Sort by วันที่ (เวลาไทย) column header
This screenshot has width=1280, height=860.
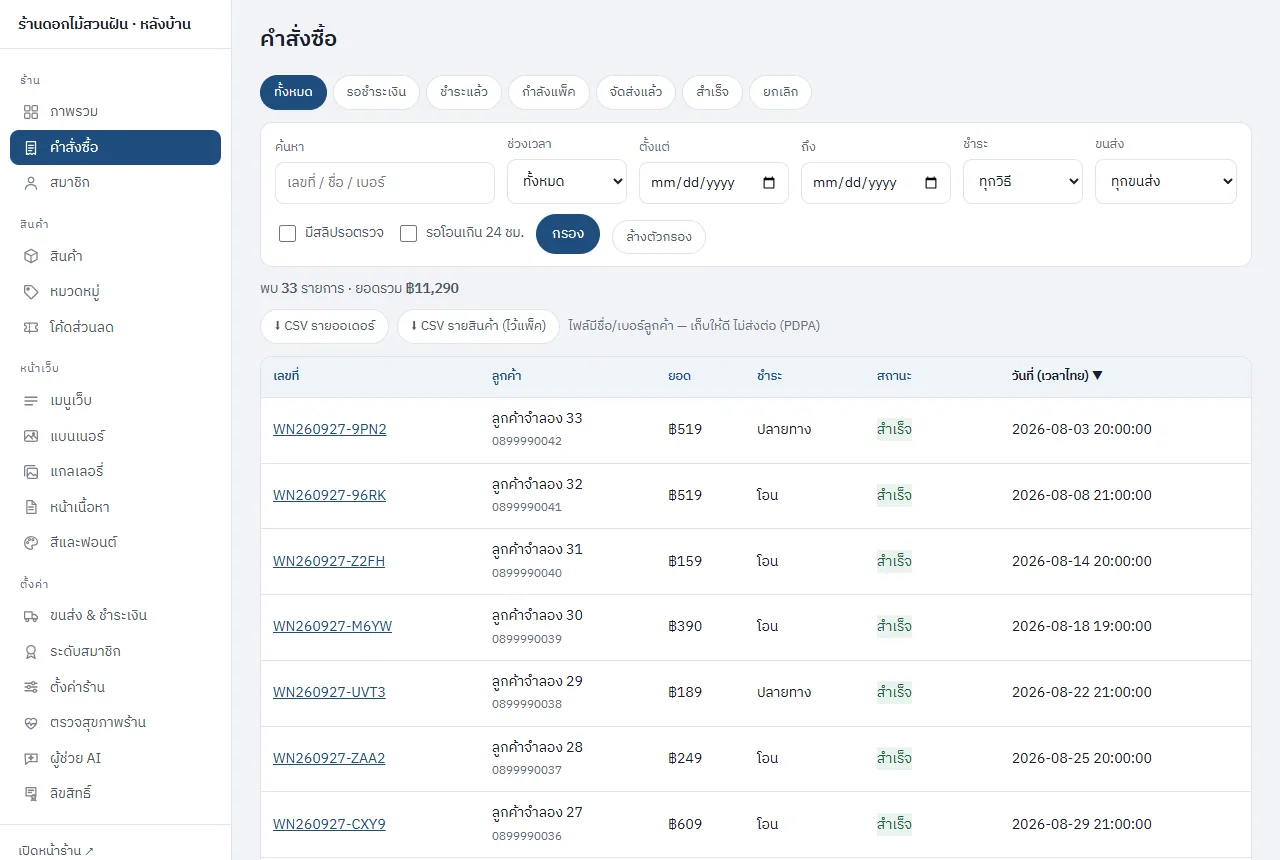click(x=1057, y=376)
